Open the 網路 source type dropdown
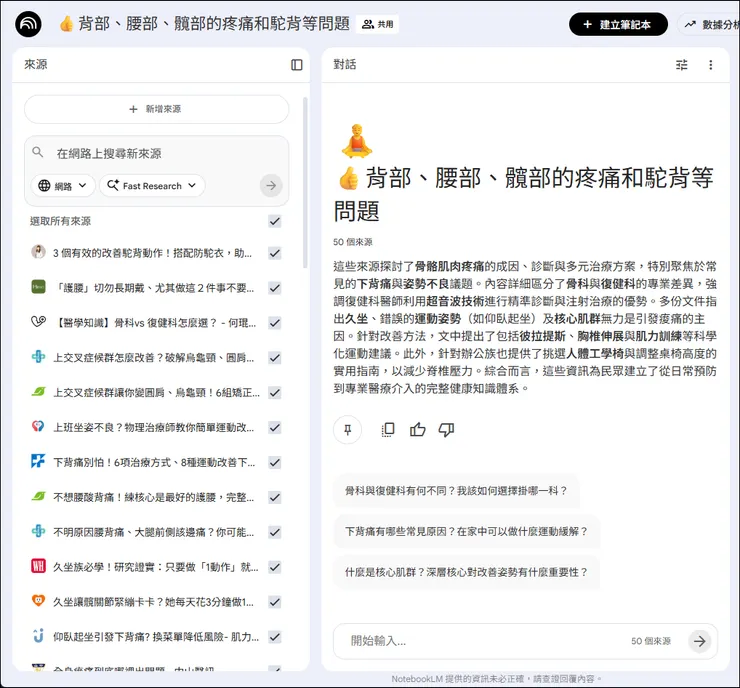The width and height of the screenshot is (740, 688). coord(63,185)
